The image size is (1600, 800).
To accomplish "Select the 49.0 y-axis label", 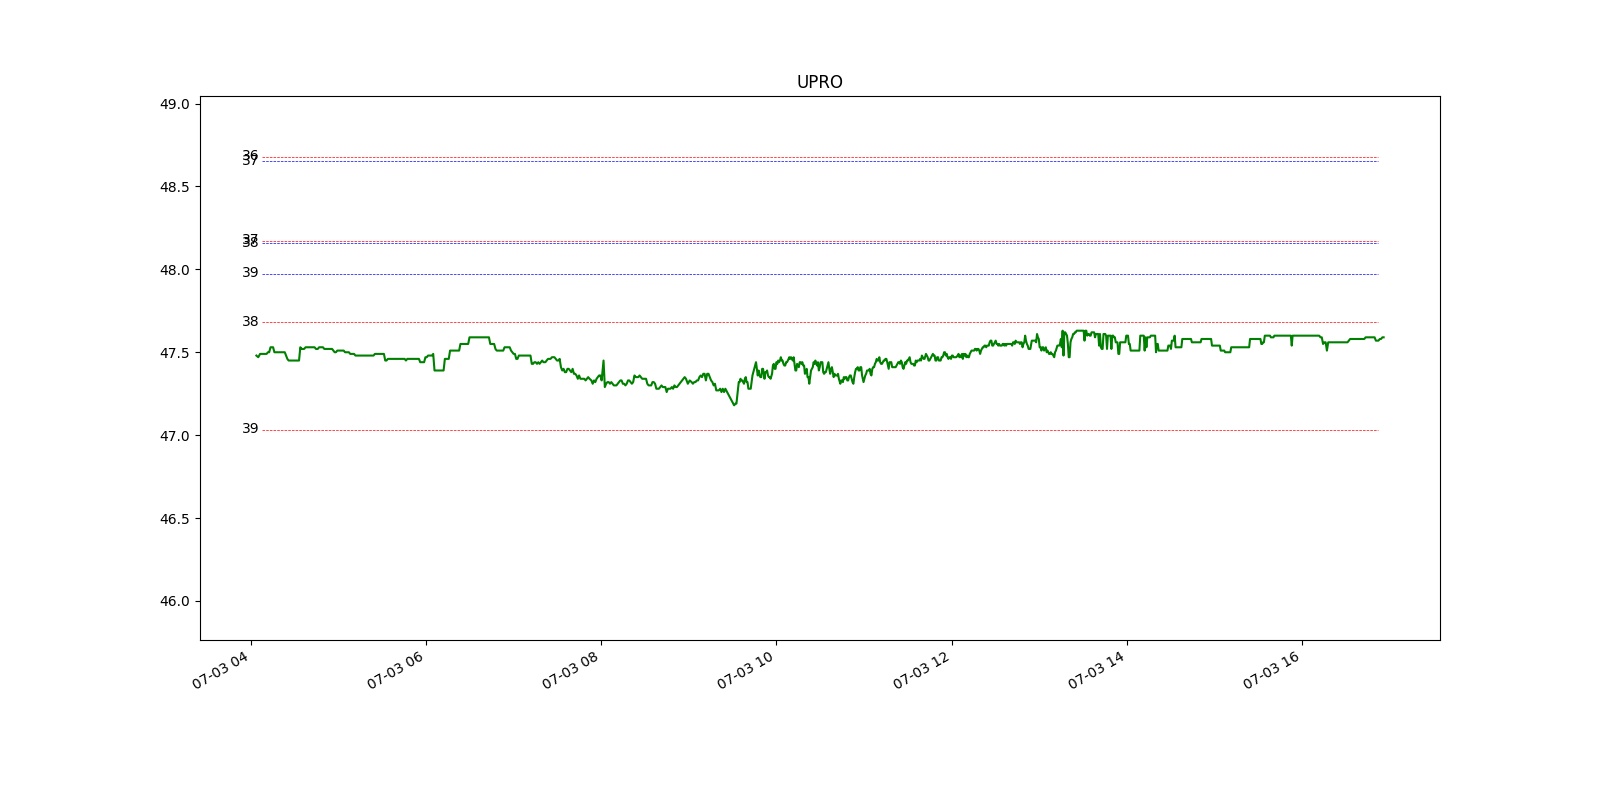I will click(x=174, y=104).
